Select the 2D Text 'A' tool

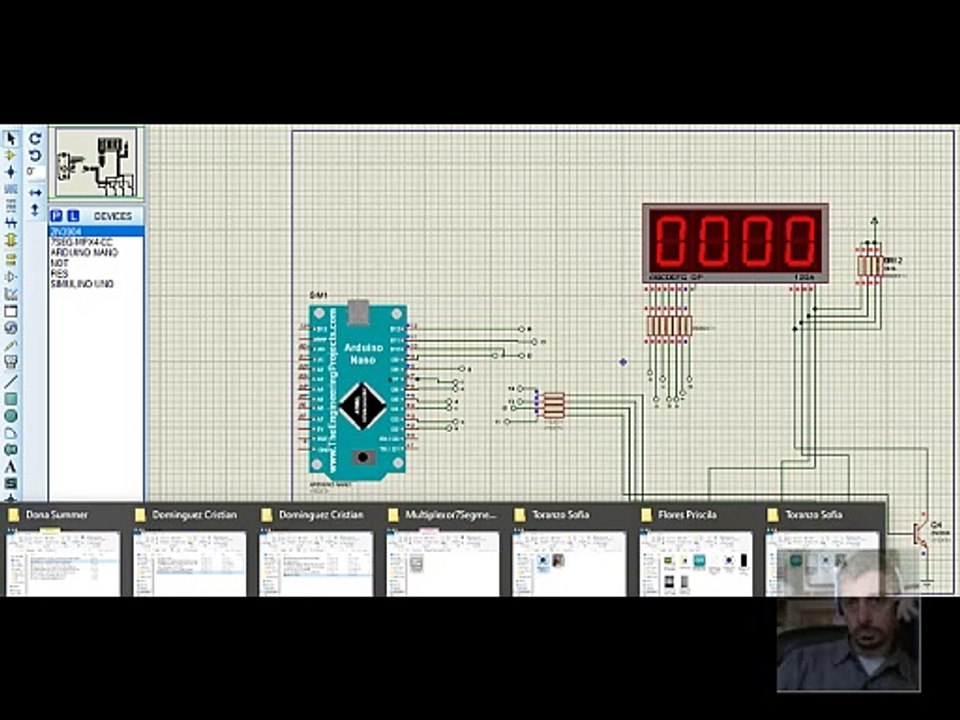10,467
